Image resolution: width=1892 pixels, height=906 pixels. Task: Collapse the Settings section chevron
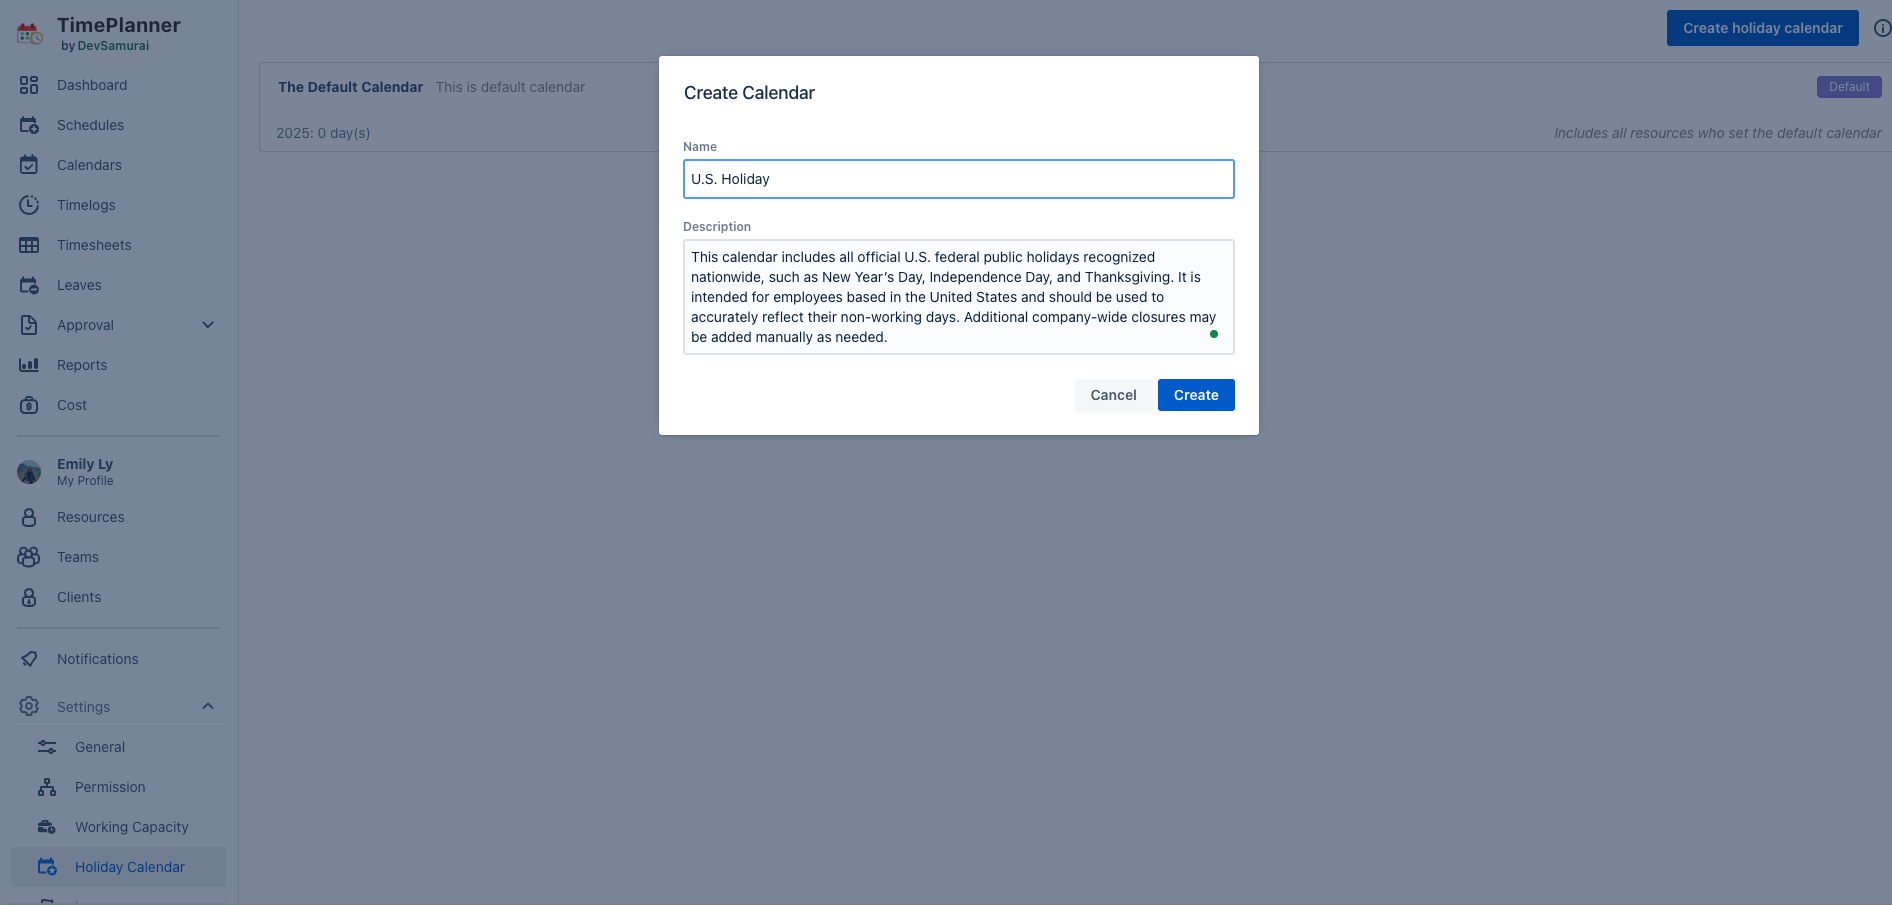[x=208, y=707]
